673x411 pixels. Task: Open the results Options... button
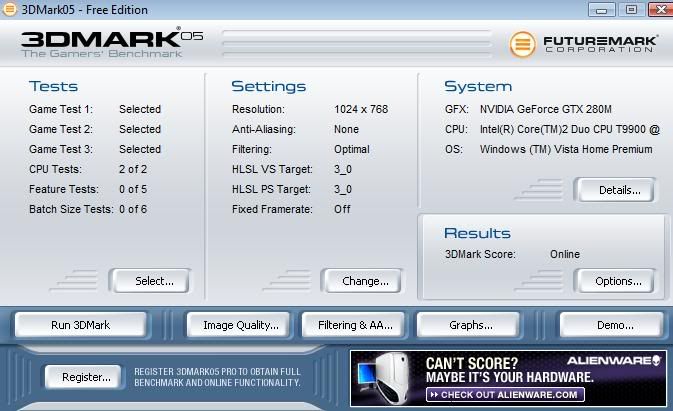pos(615,281)
